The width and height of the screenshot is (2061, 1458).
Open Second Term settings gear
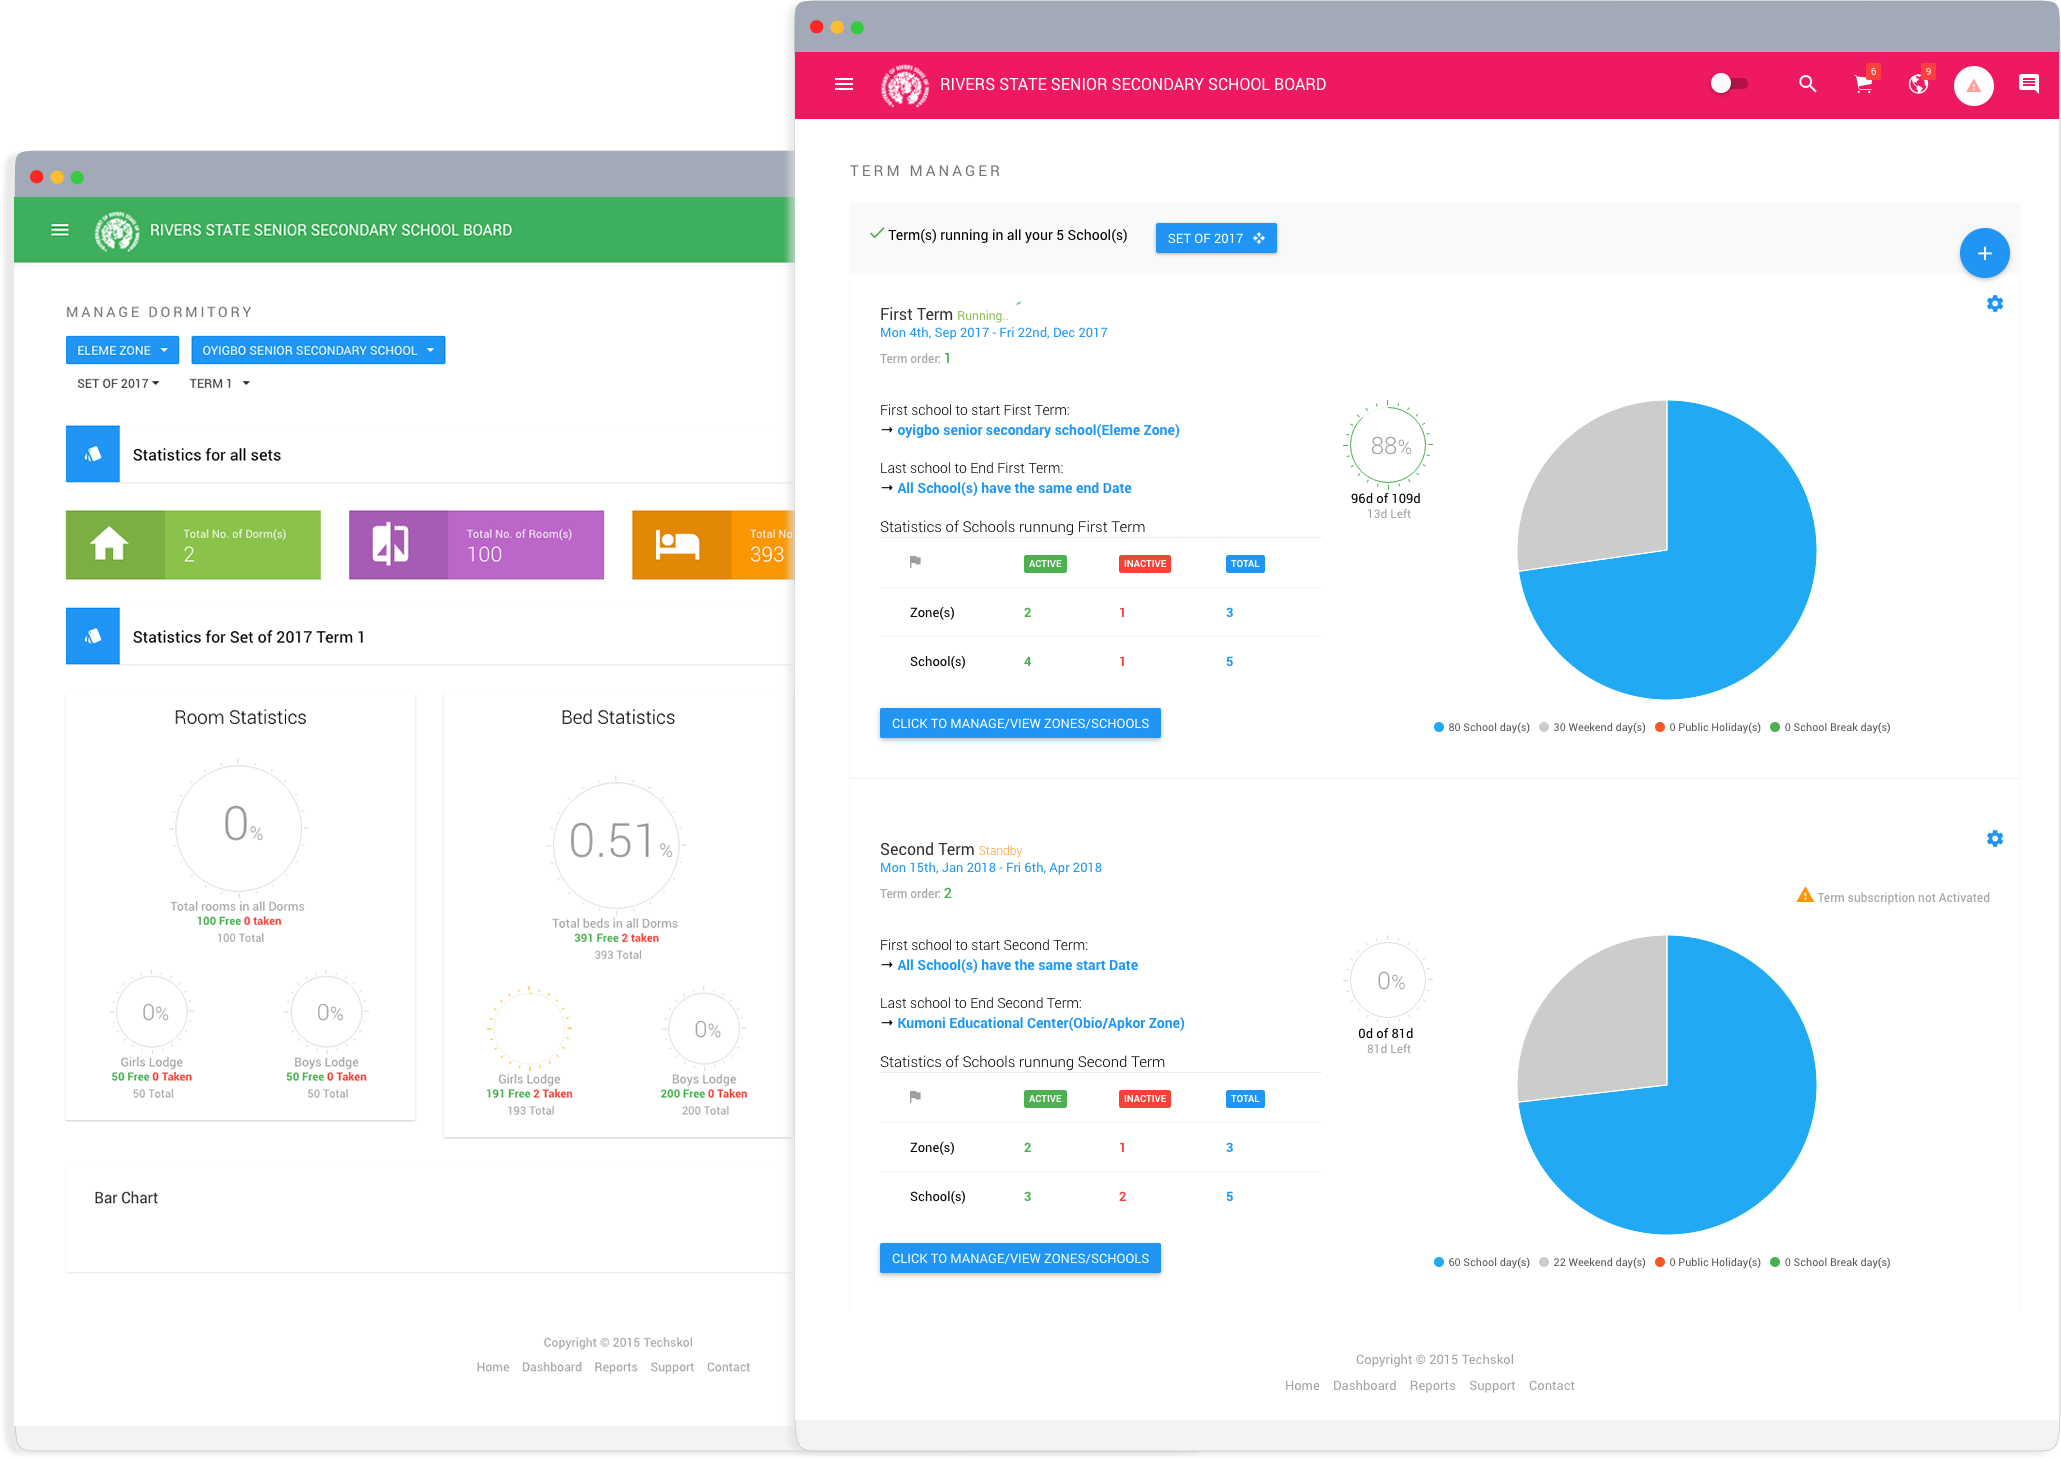(1994, 838)
